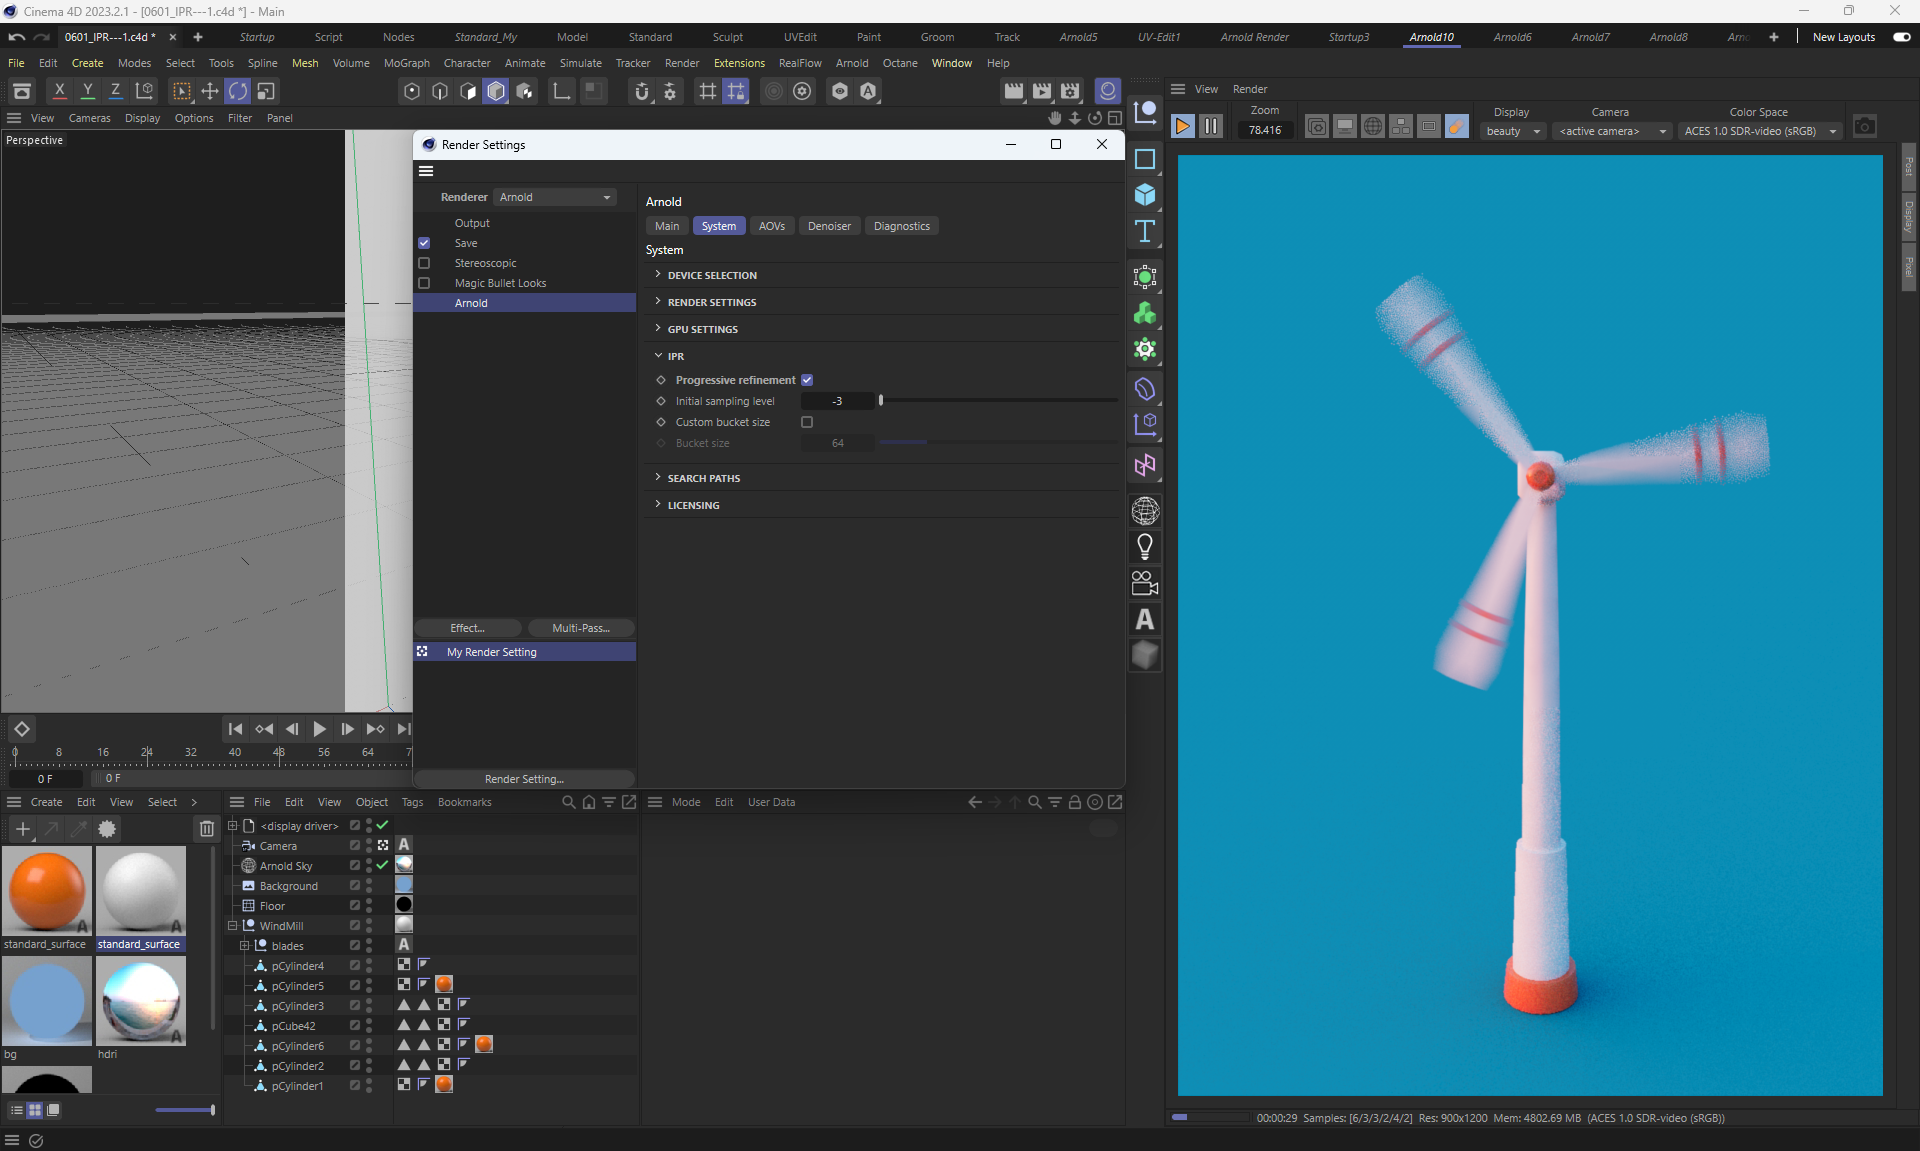Screen dimensions: 1920x1151
Task: Open the Renderer dropdown
Action: pyautogui.click(x=555, y=197)
